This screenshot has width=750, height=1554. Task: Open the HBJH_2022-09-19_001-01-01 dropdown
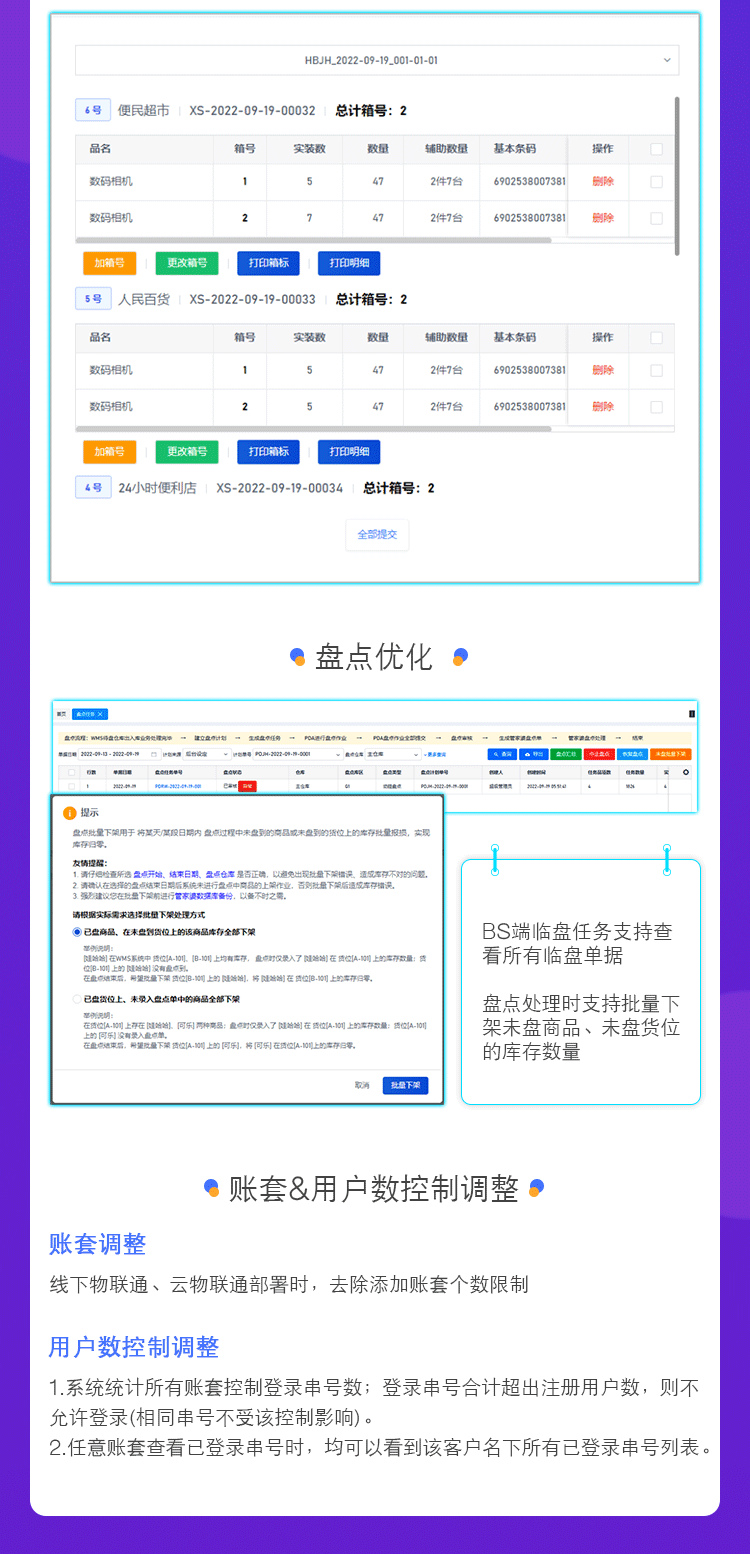[x=376, y=60]
